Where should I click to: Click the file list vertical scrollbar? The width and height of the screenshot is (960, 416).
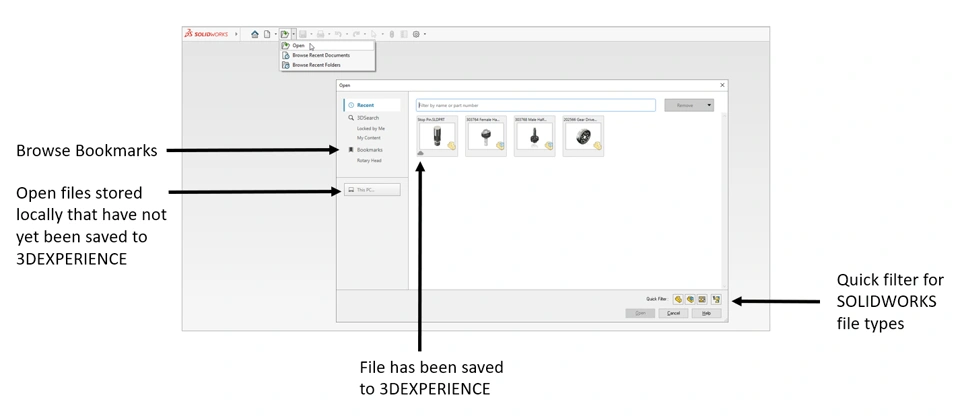pyautogui.click(x=724, y=200)
